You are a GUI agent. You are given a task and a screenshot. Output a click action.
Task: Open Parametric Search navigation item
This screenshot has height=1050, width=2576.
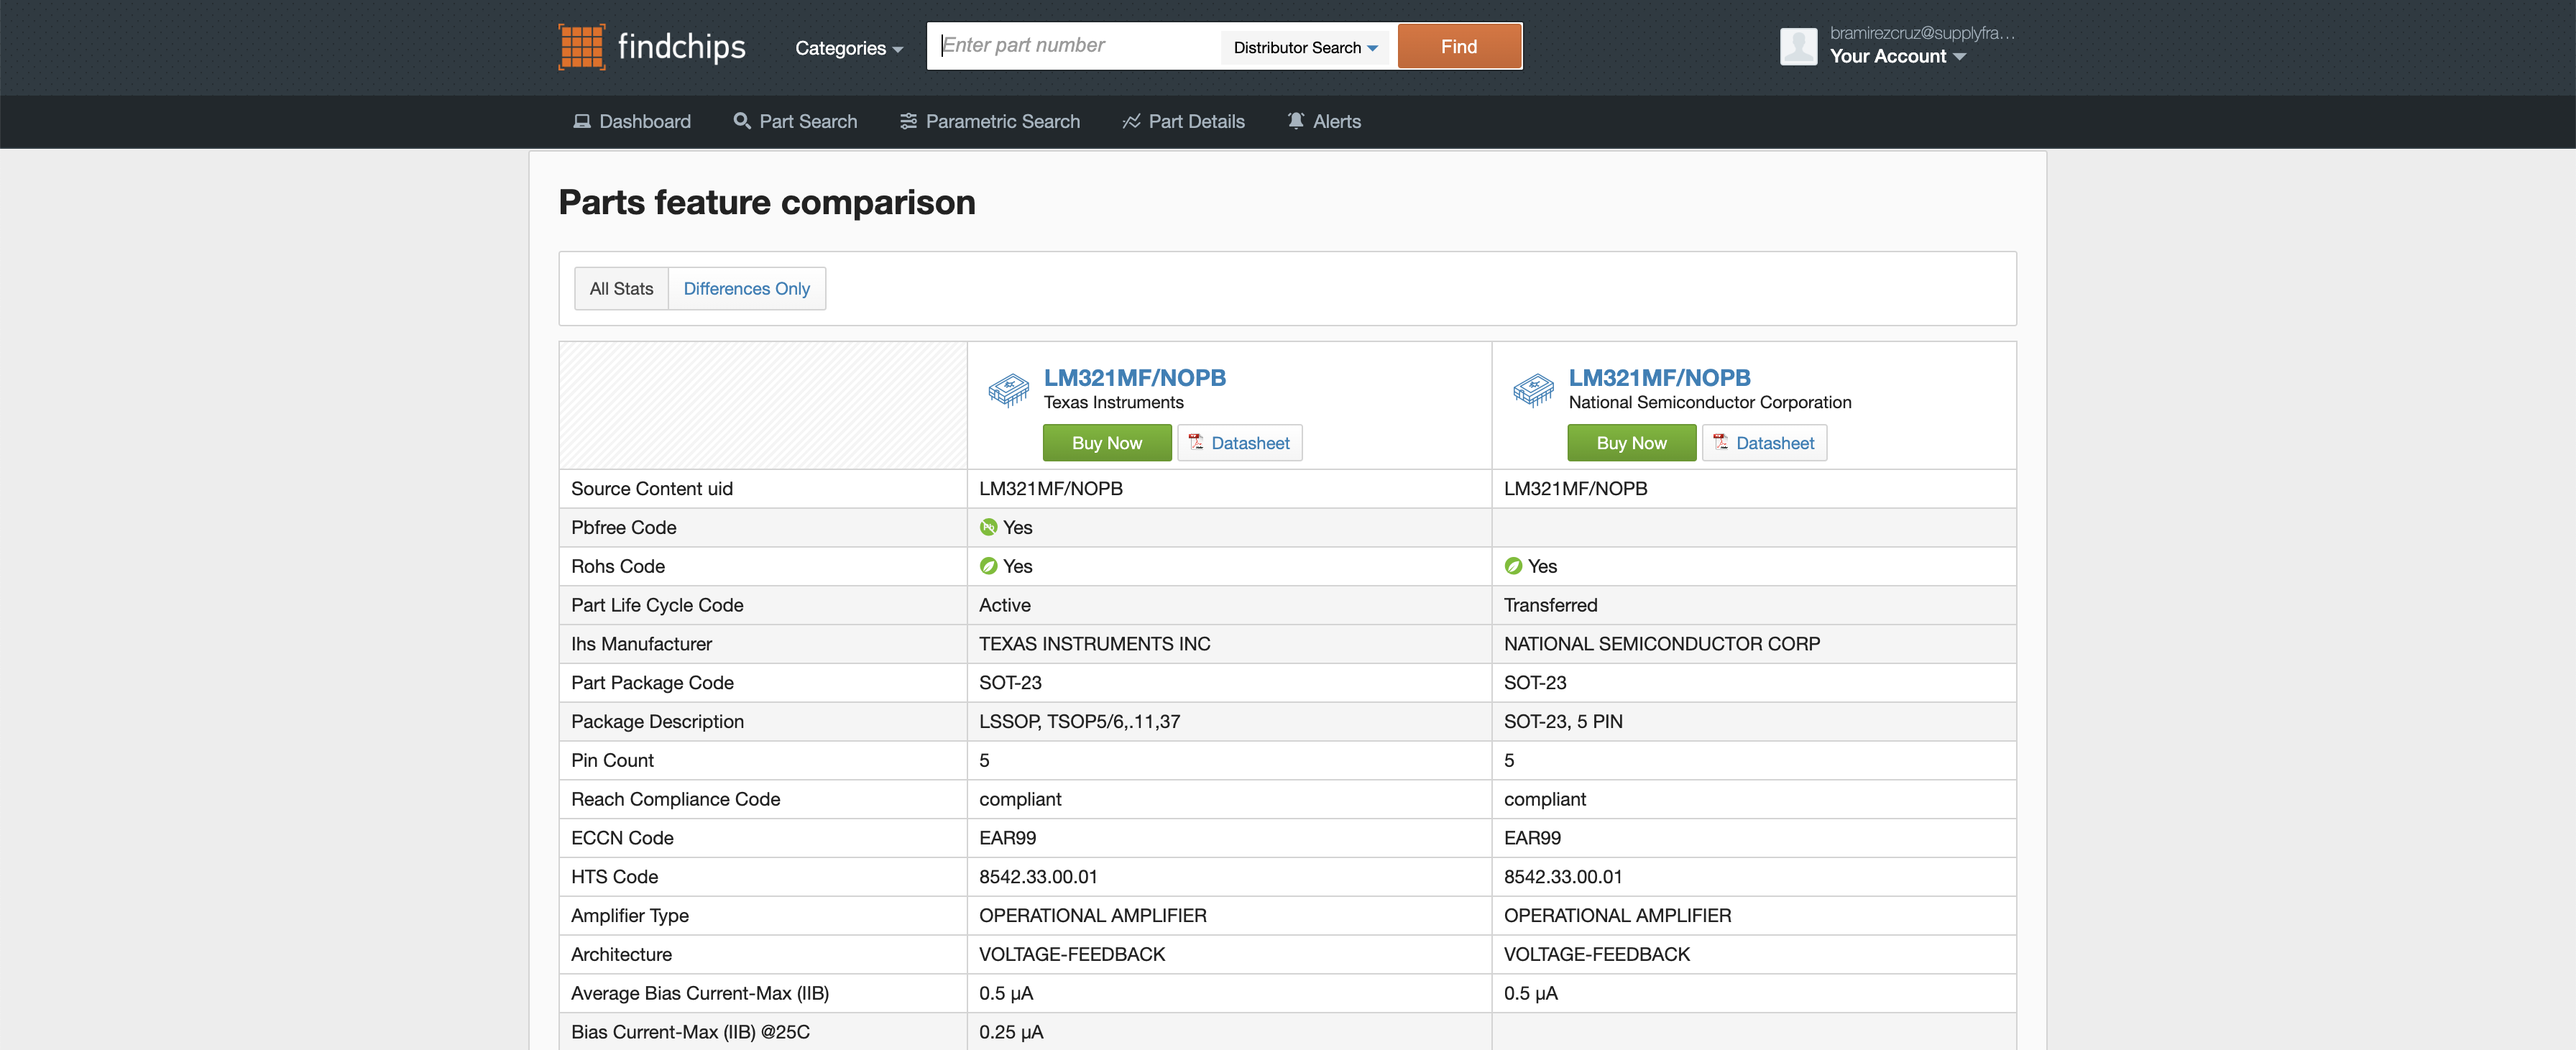pos(989,121)
